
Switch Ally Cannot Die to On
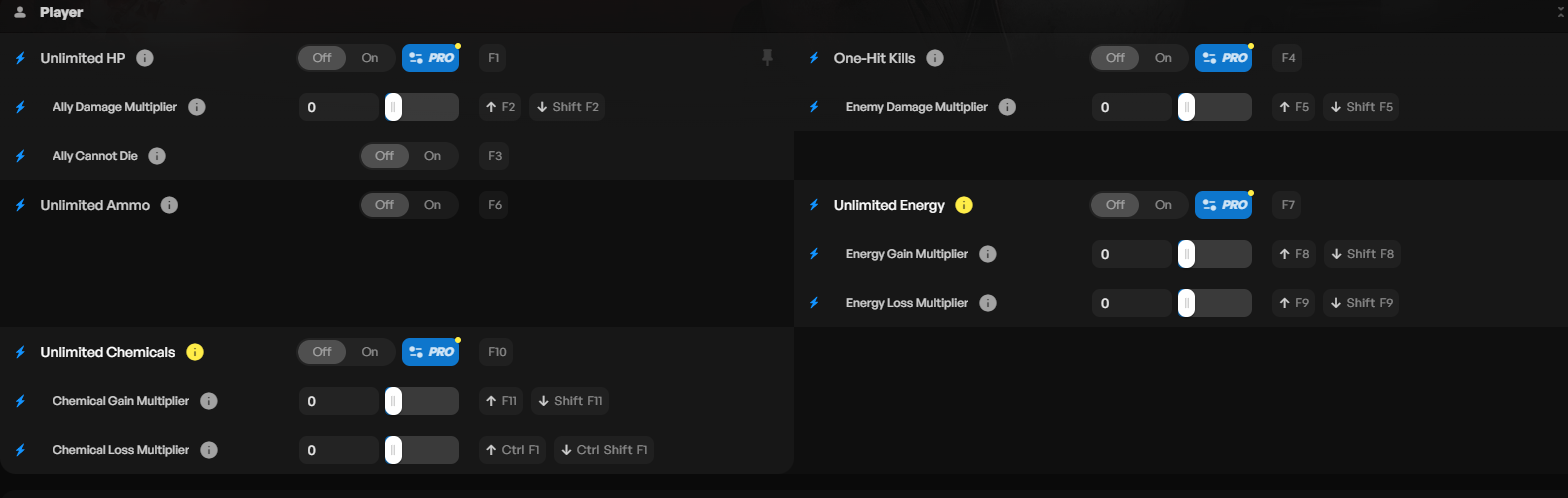click(432, 156)
